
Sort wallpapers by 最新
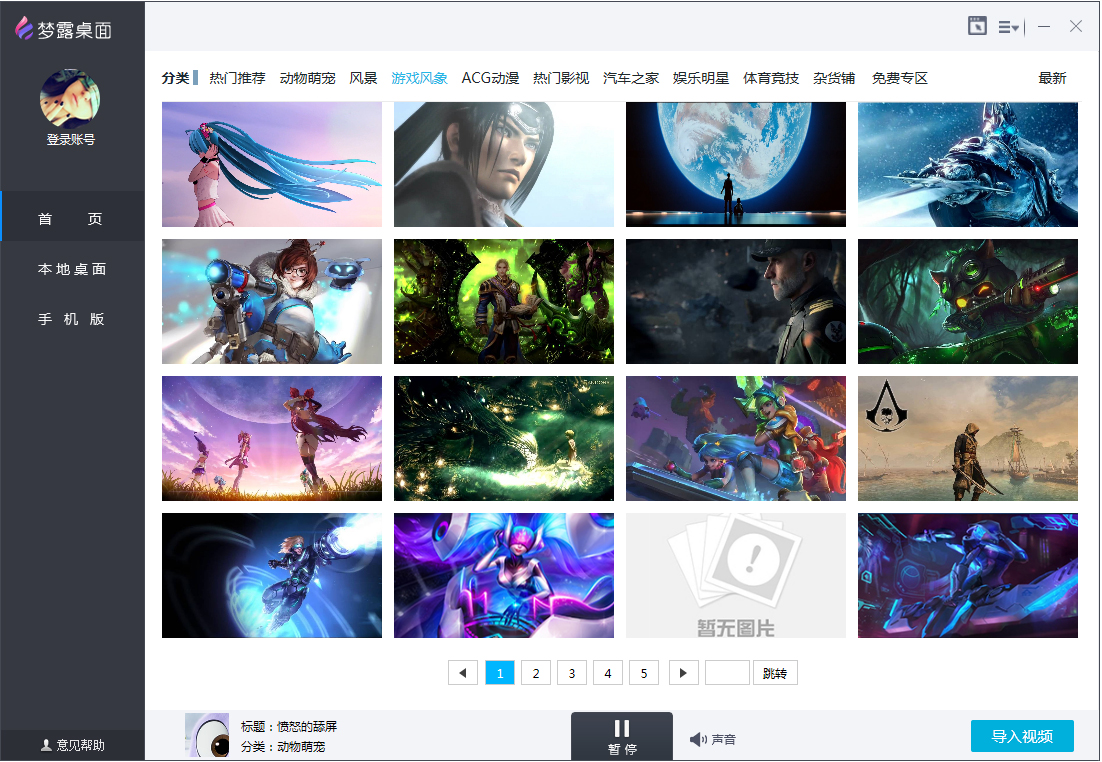tap(1052, 77)
